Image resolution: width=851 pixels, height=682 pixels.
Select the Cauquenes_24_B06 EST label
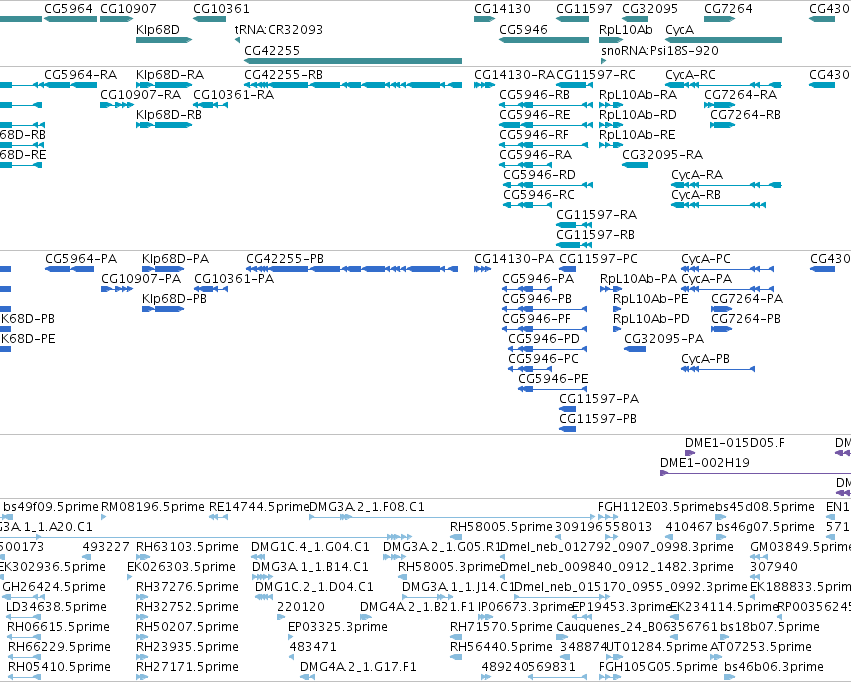612,627
